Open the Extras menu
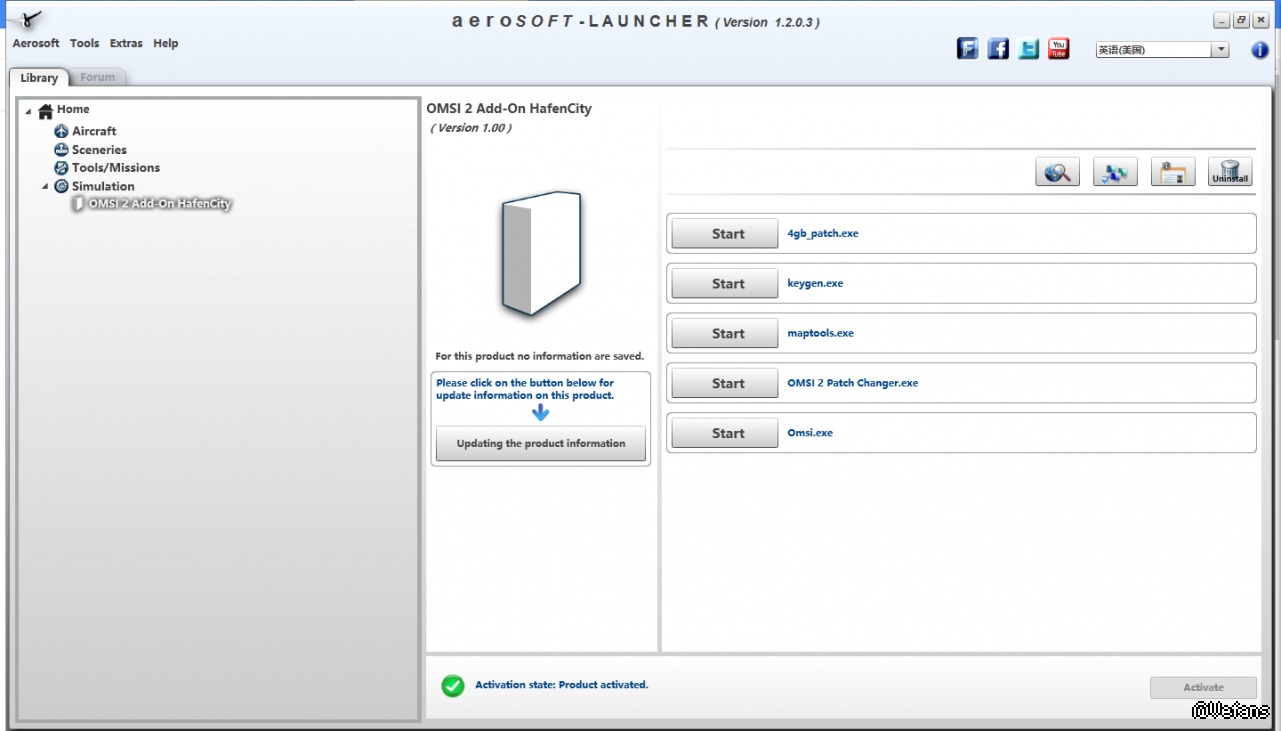Viewport: 1281px width, 731px height. pos(126,43)
